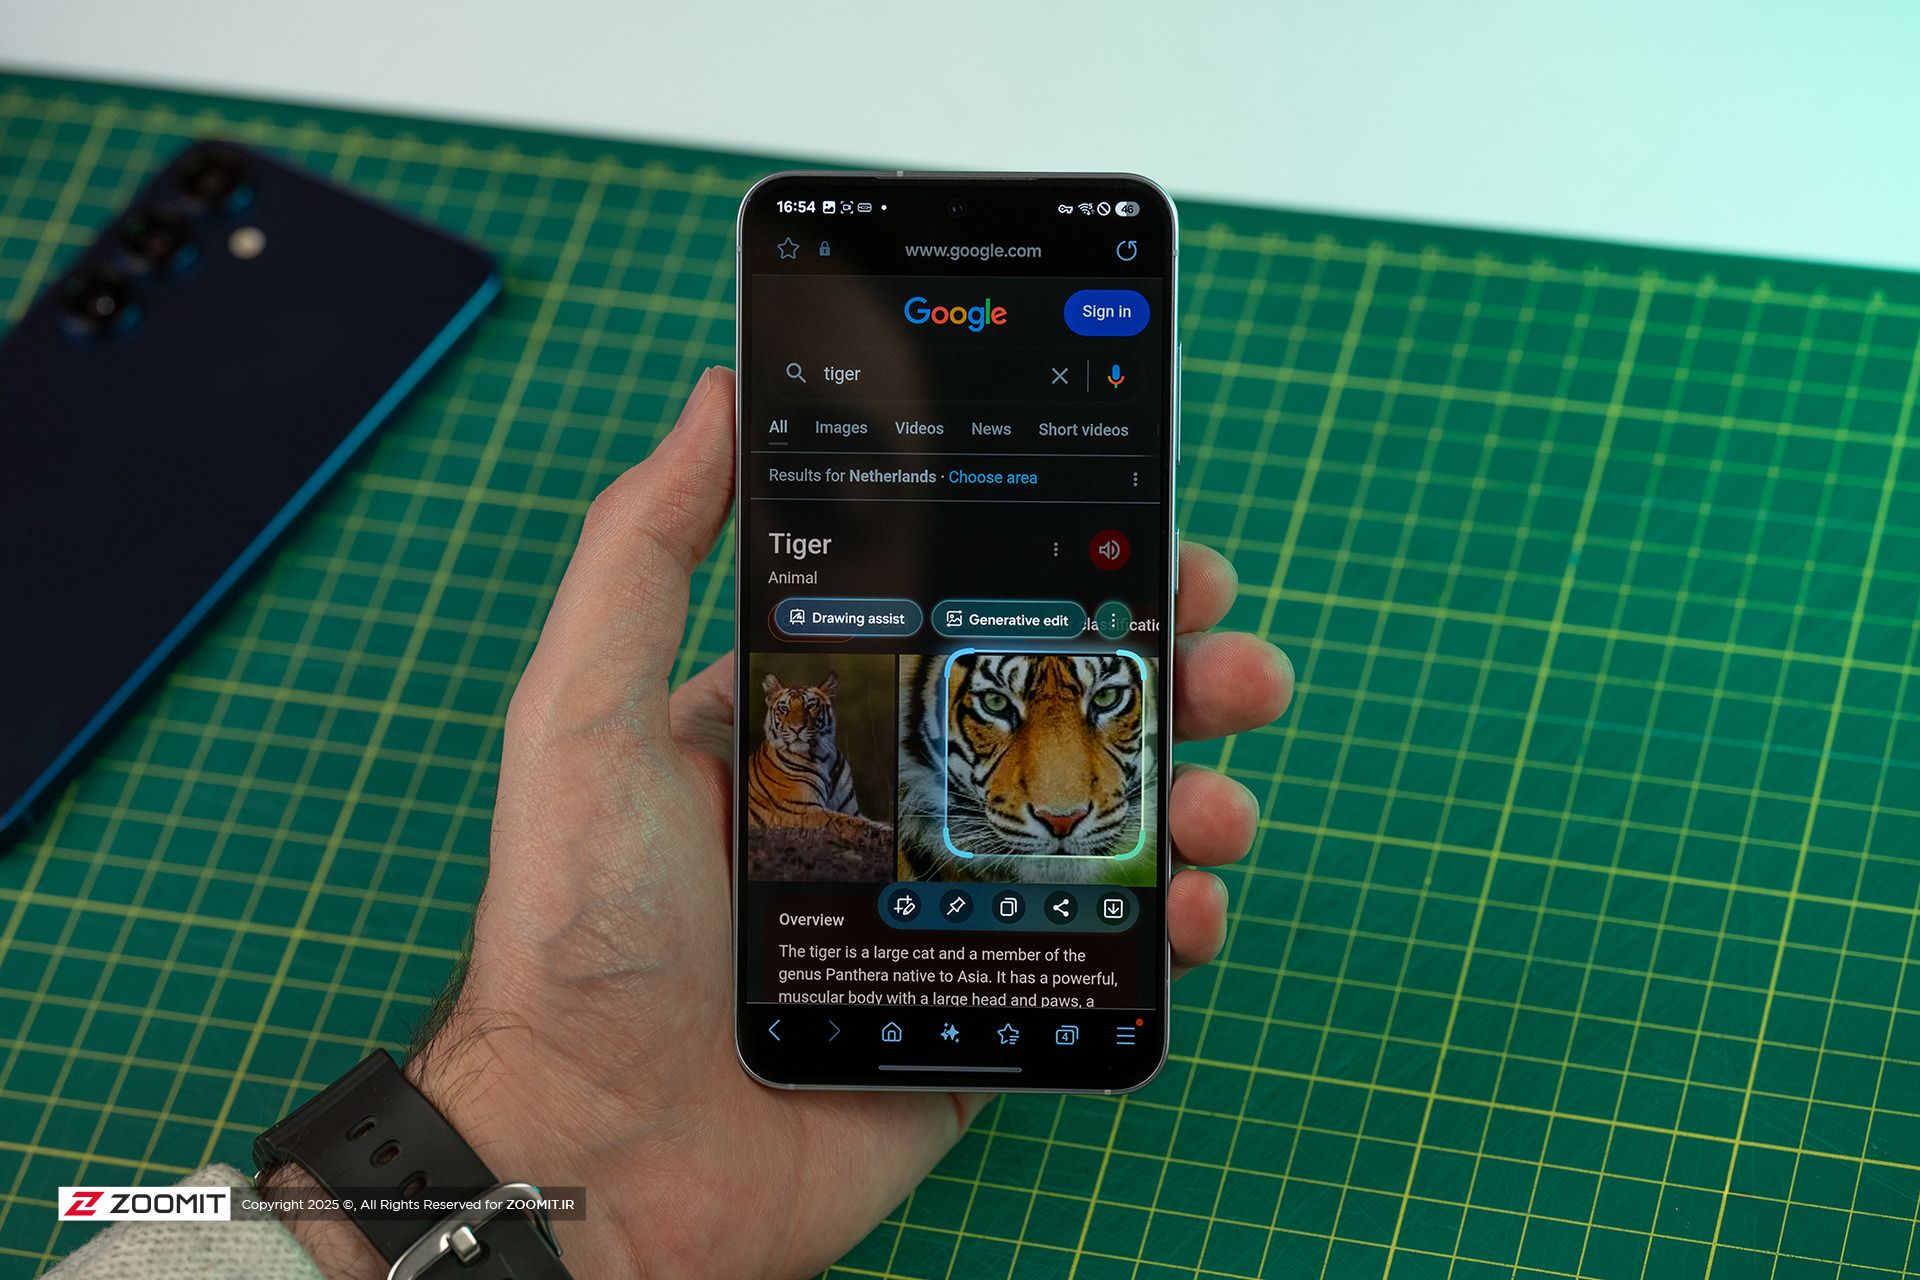Tap the audio speaker icon for Tiger
1920x1280 pixels.
tap(1107, 547)
